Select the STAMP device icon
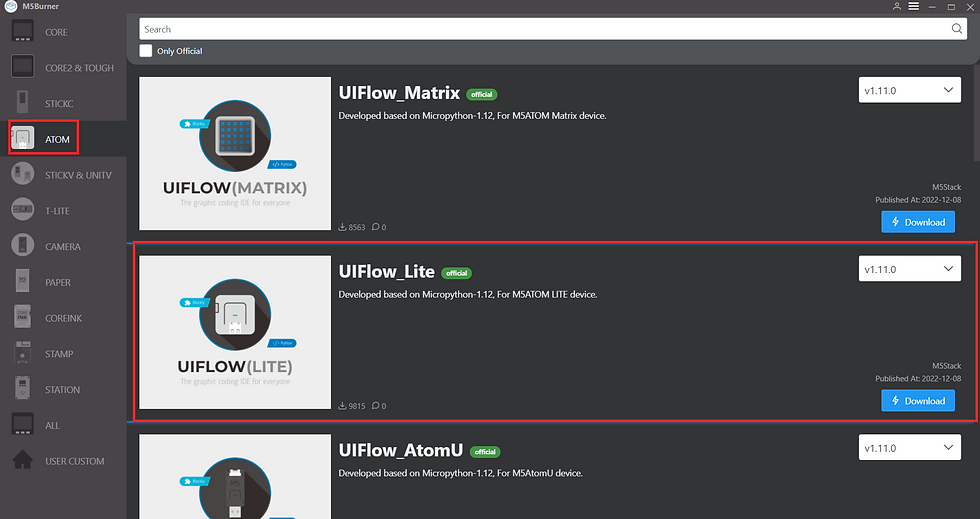 pyautogui.click(x=22, y=353)
